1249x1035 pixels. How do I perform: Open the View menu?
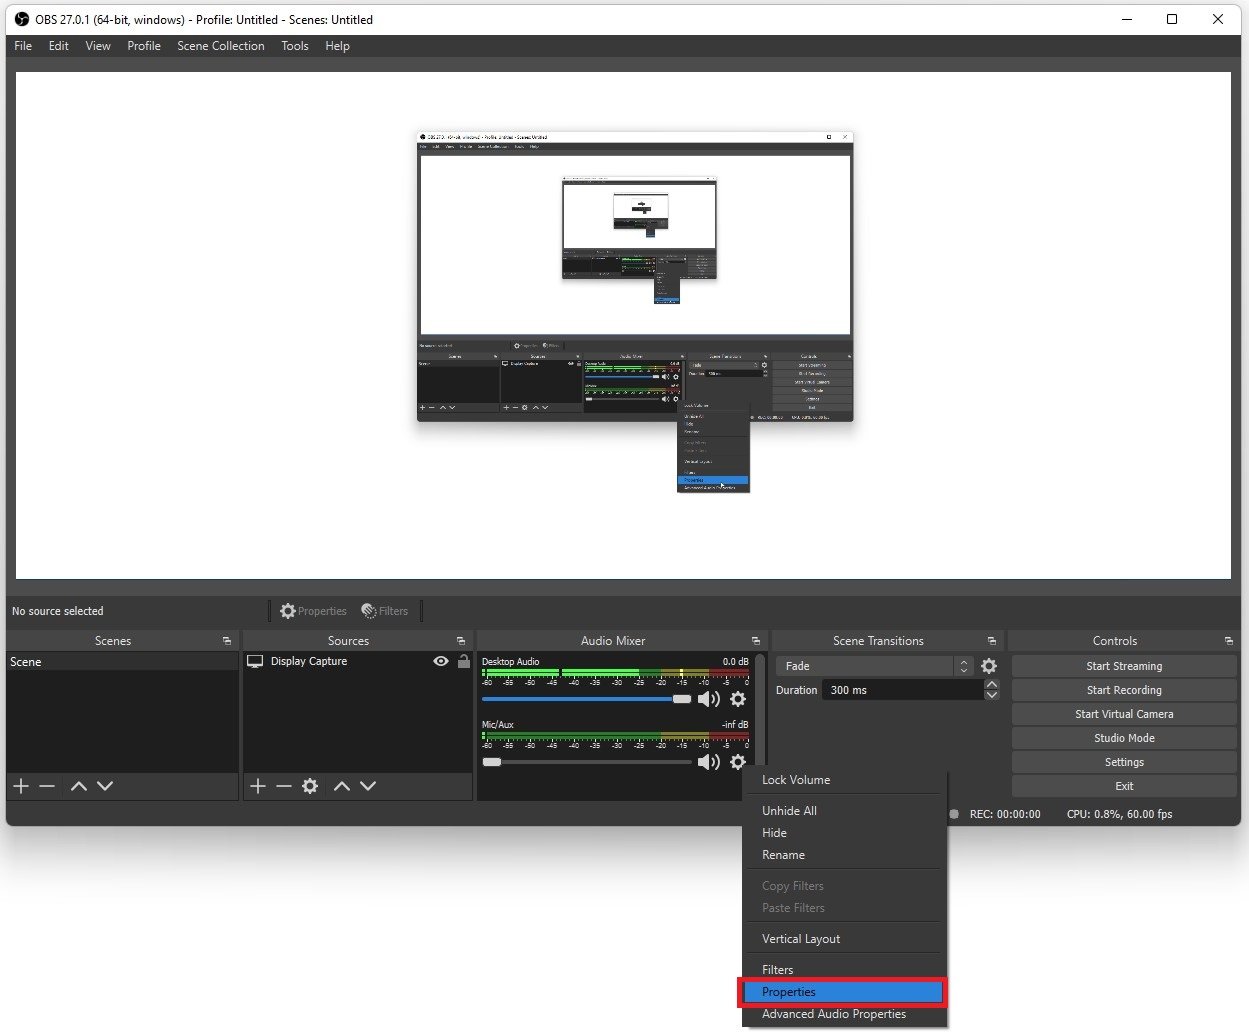point(98,46)
